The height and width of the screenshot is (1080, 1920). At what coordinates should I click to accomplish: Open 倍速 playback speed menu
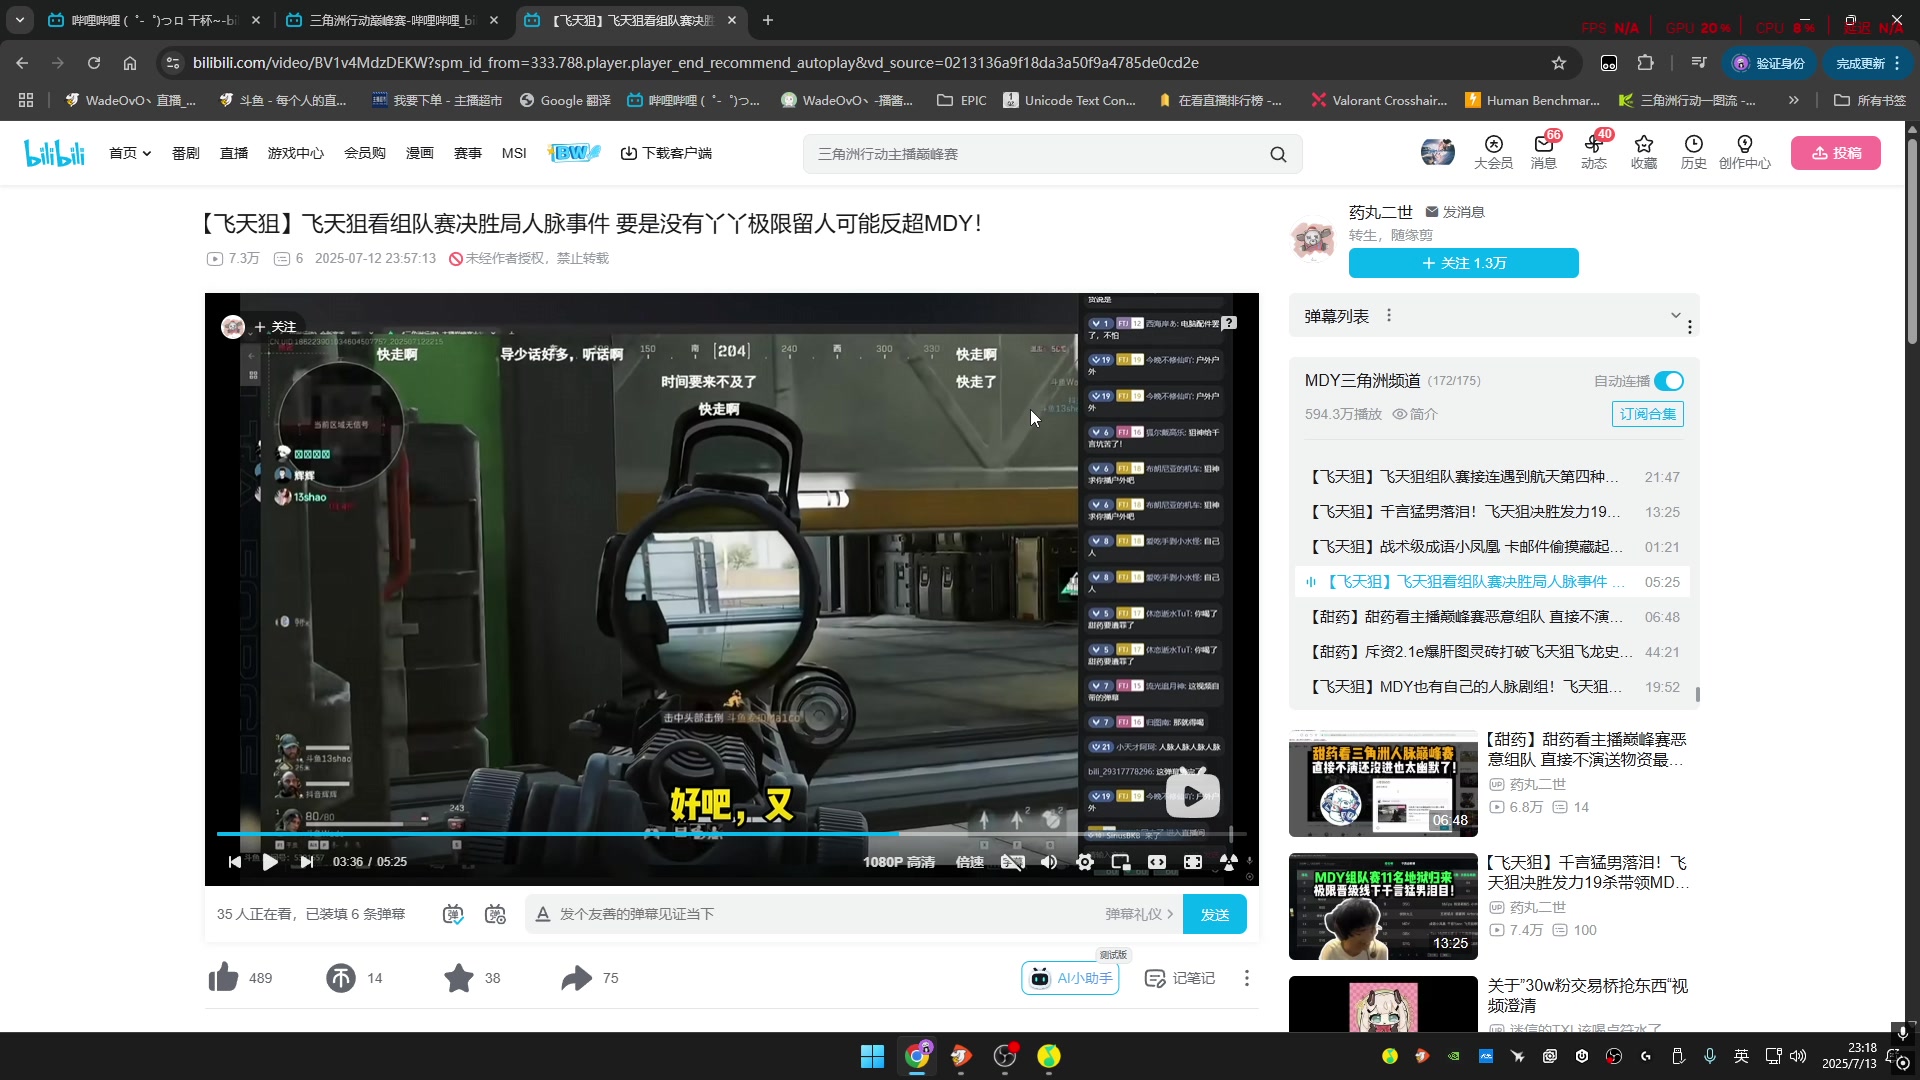969,862
